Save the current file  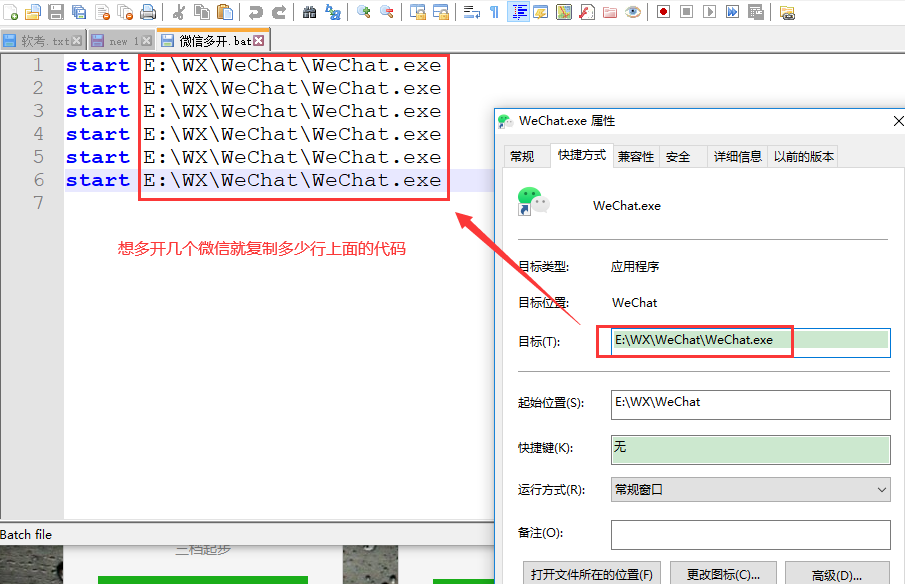pyautogui.click(x=56, y=12)
